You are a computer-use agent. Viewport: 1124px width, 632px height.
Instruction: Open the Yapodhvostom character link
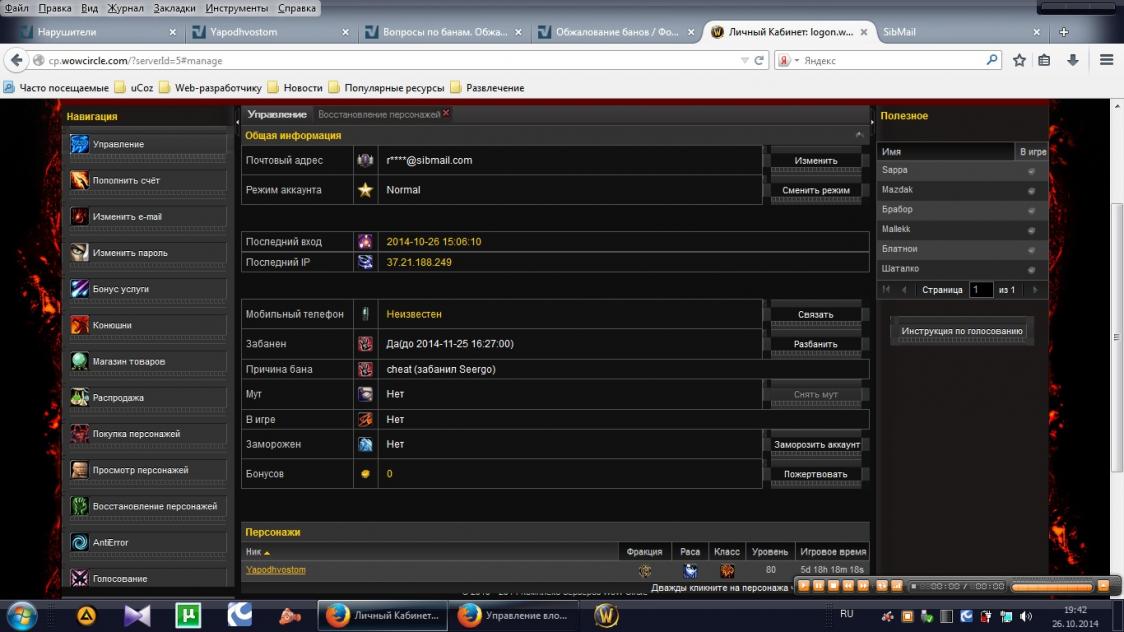(275, 570)
